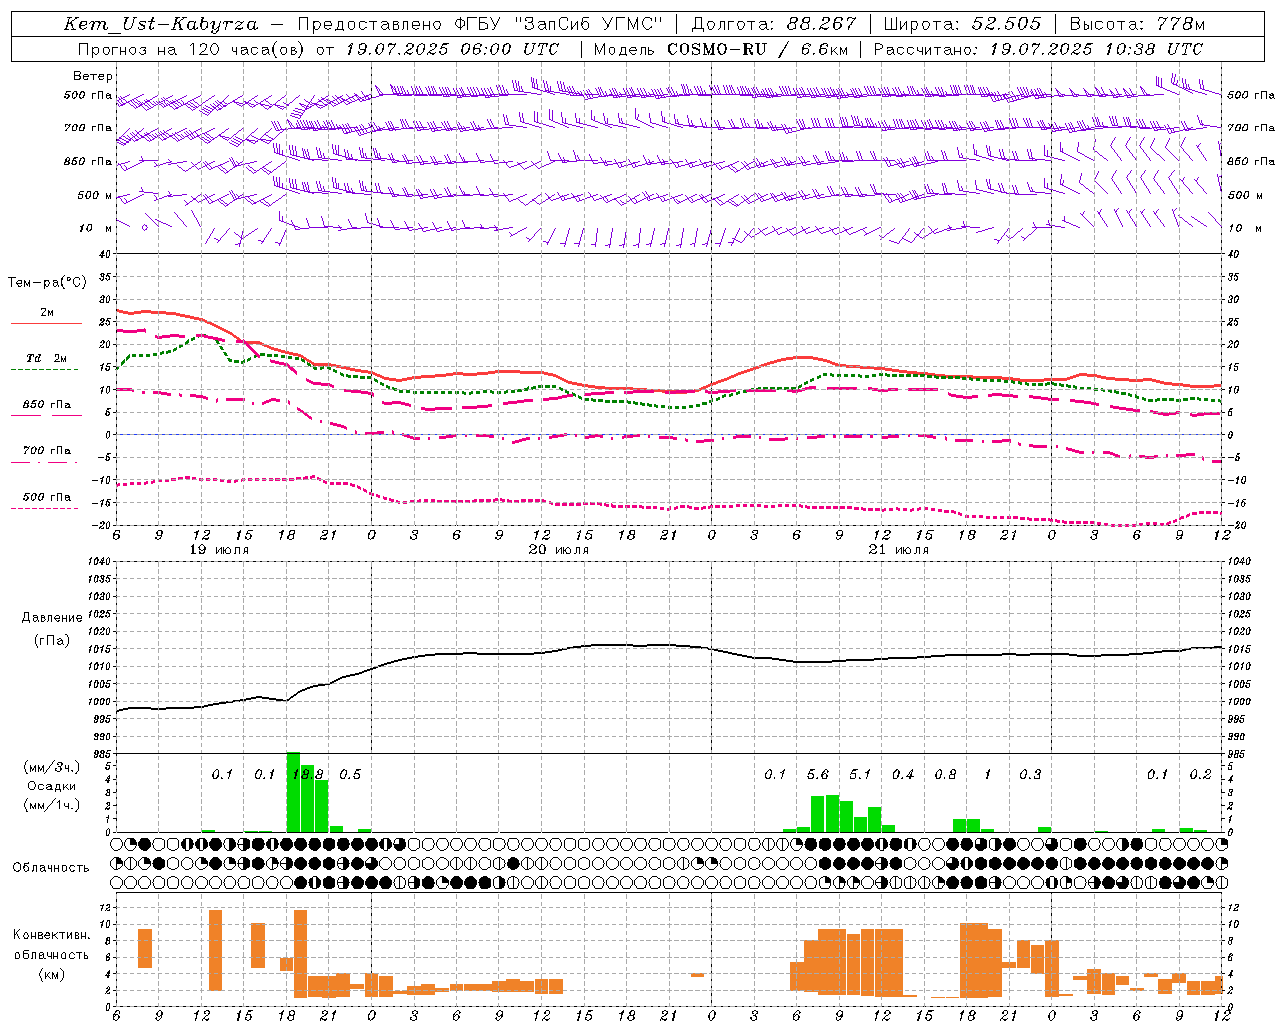This screenshot has width=1280, height=1024.
Task: Select the longitude value "Долгота: 88.267"
Action: click(773, 24)
